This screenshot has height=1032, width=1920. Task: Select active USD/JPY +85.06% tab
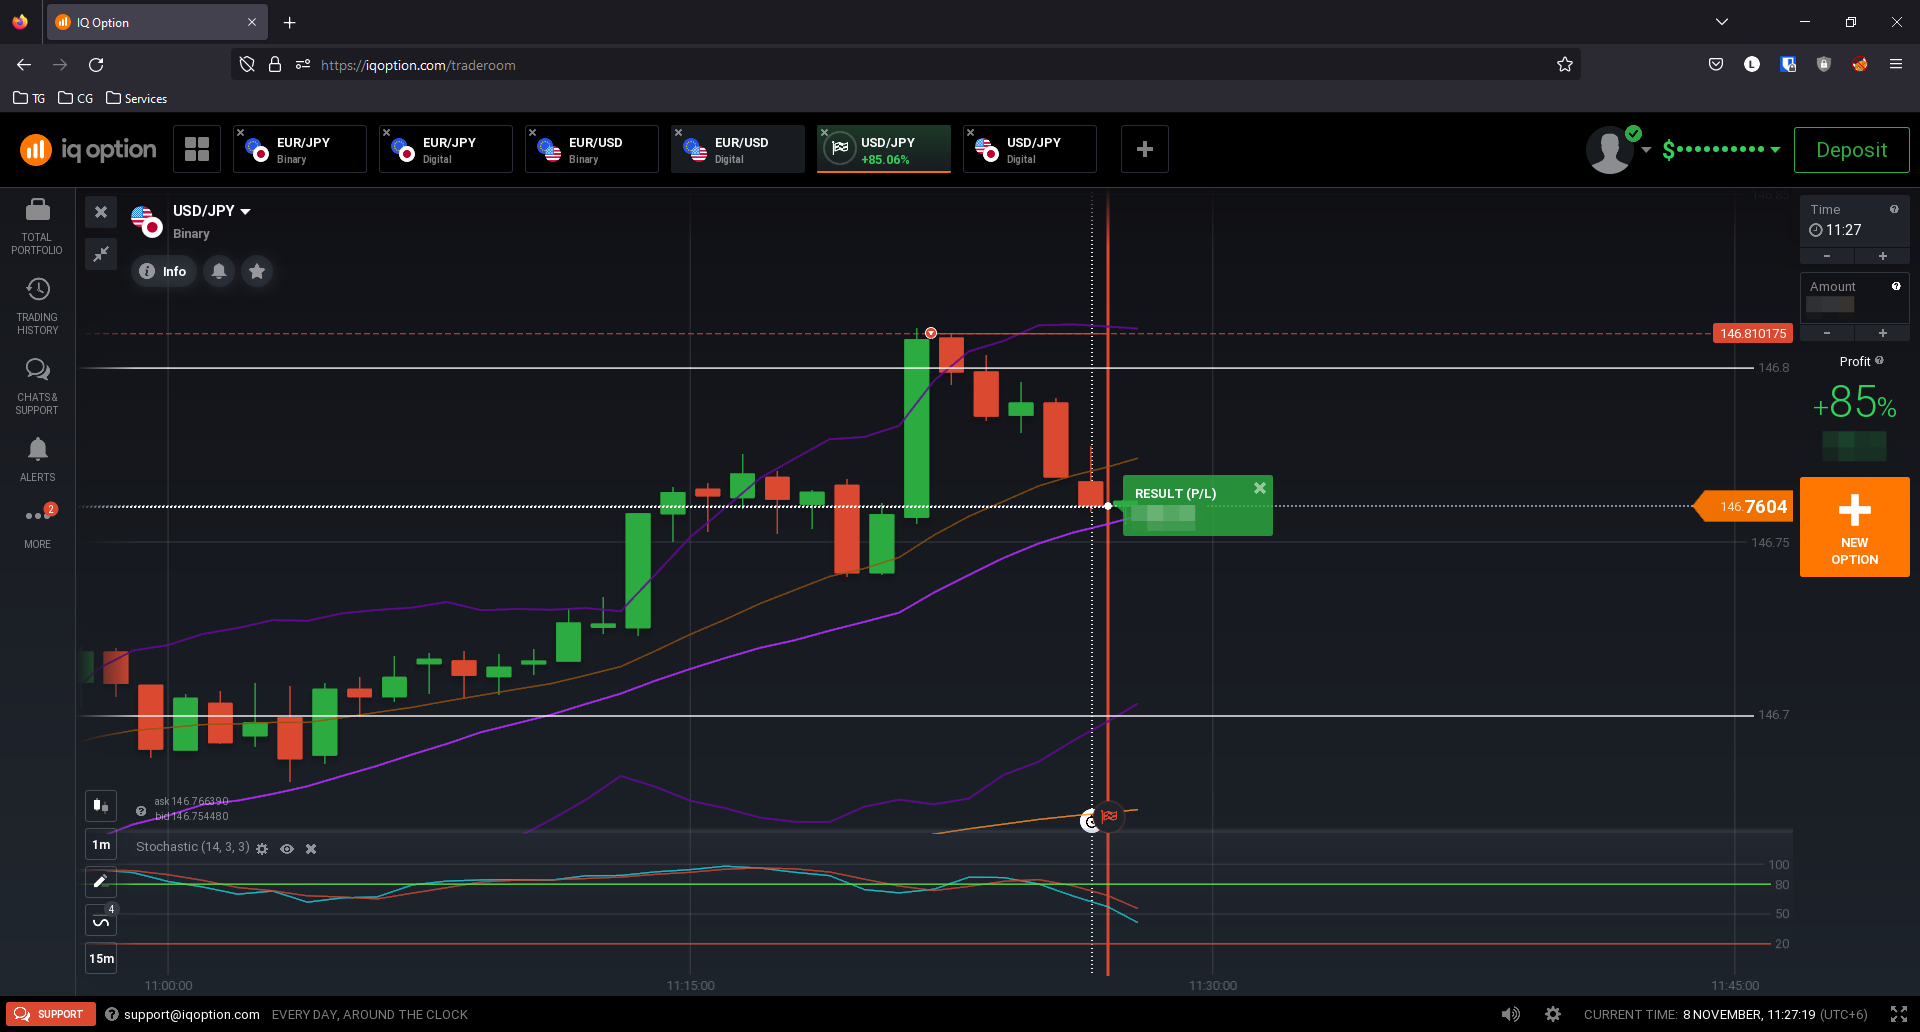point(884,149)
